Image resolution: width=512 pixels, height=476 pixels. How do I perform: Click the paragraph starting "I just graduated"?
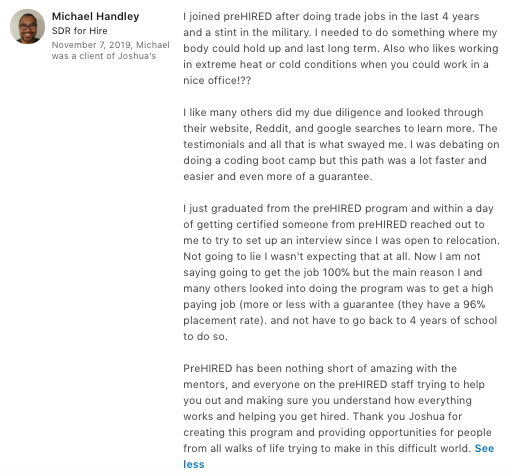coord(341,272)
